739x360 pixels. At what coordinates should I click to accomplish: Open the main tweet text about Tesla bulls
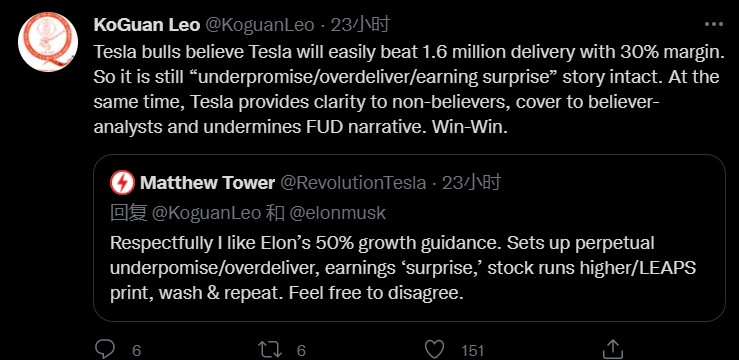click(408, 90)
